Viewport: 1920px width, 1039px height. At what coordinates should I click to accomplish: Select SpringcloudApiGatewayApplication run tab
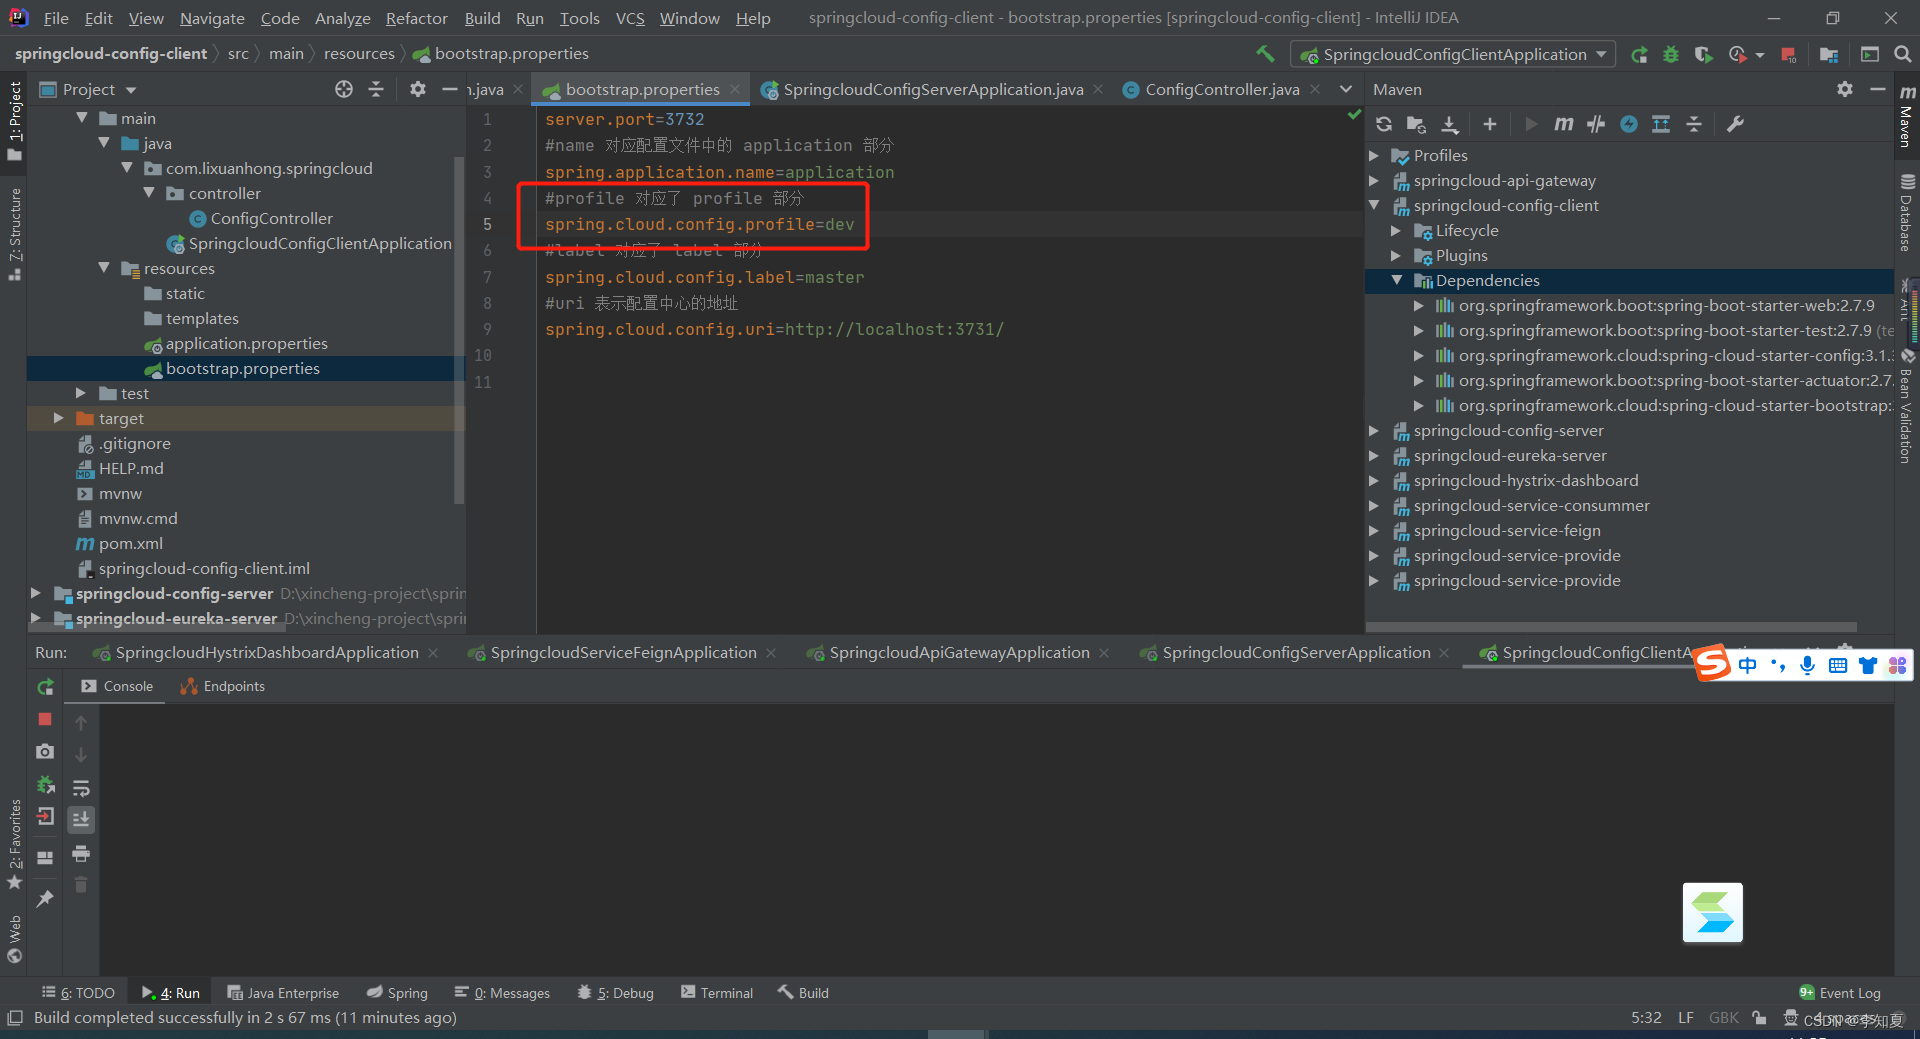959,652
